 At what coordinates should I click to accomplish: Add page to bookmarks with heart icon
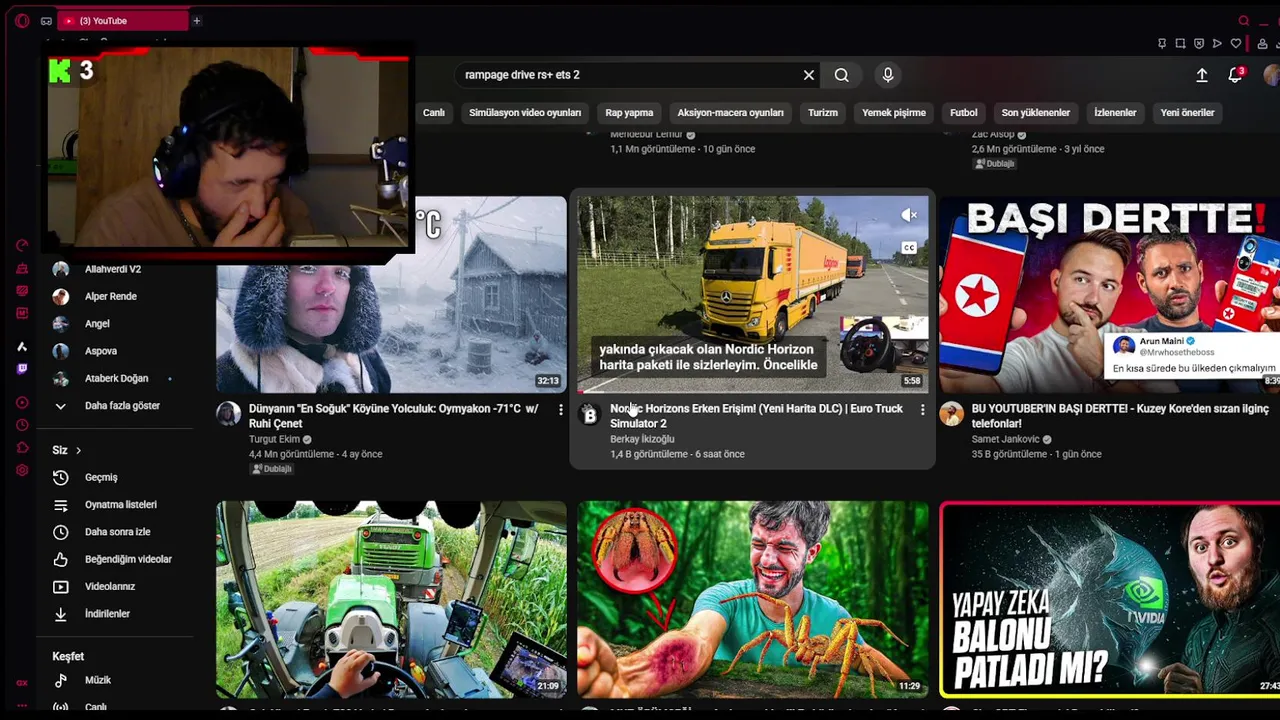[x=1236, y=44]
